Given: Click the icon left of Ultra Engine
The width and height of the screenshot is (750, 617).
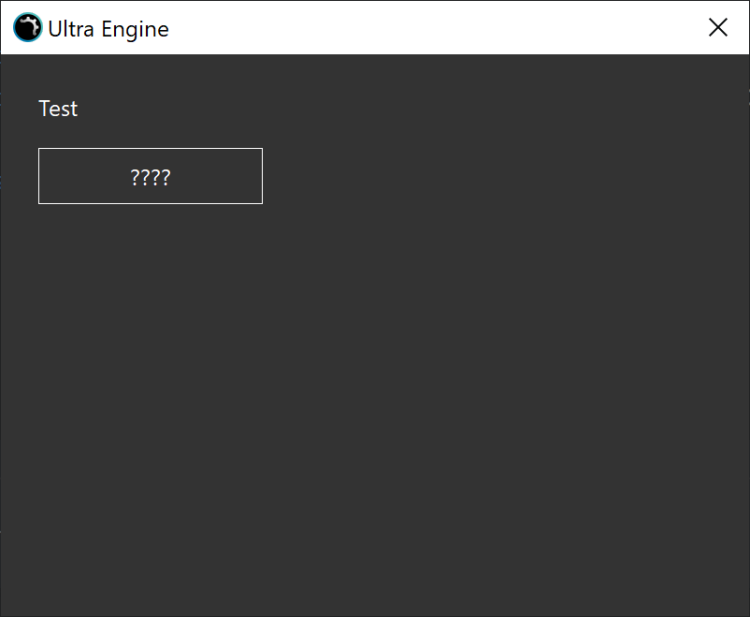Looking at the screenshot, I should coord(28,28).
